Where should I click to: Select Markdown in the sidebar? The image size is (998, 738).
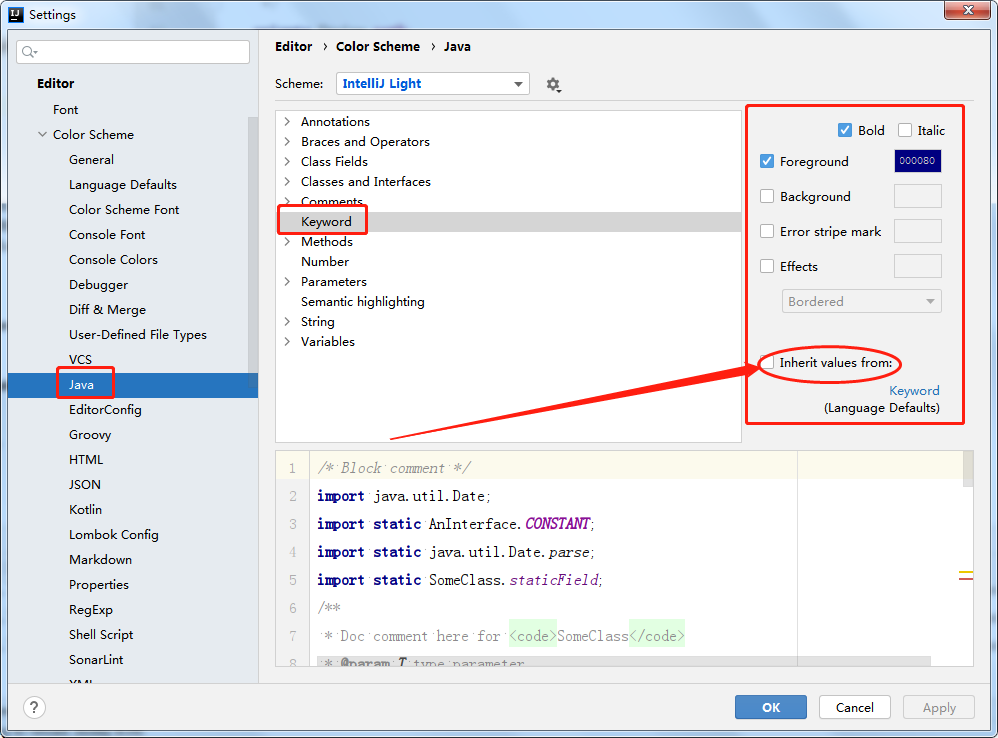tap(101, 559)
